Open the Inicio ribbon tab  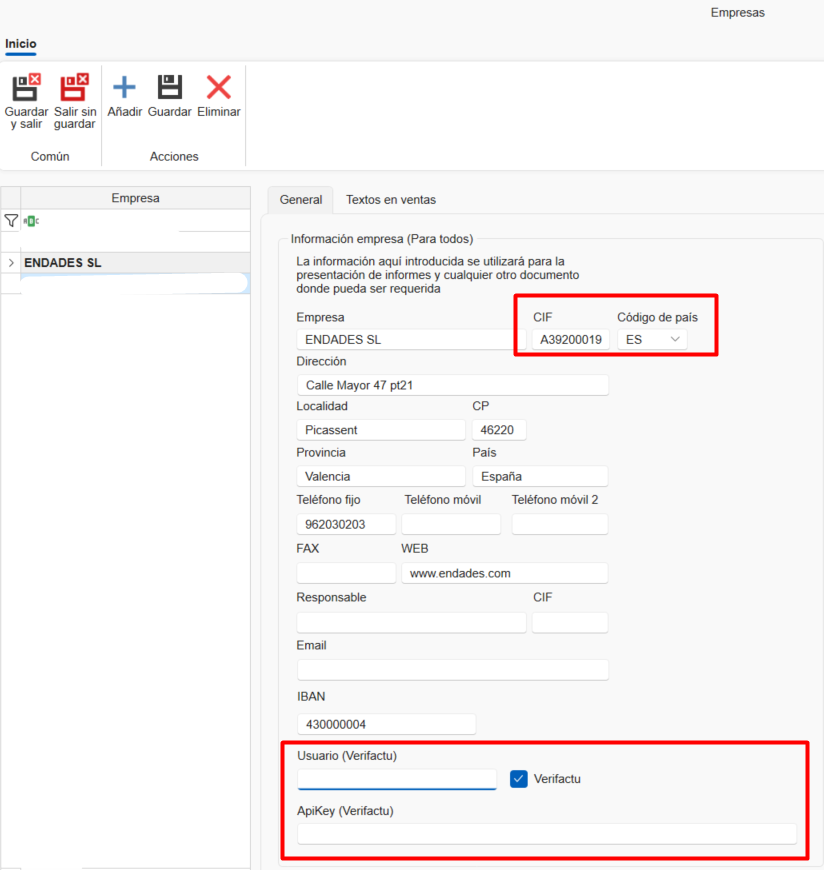(x=20, y=44)
